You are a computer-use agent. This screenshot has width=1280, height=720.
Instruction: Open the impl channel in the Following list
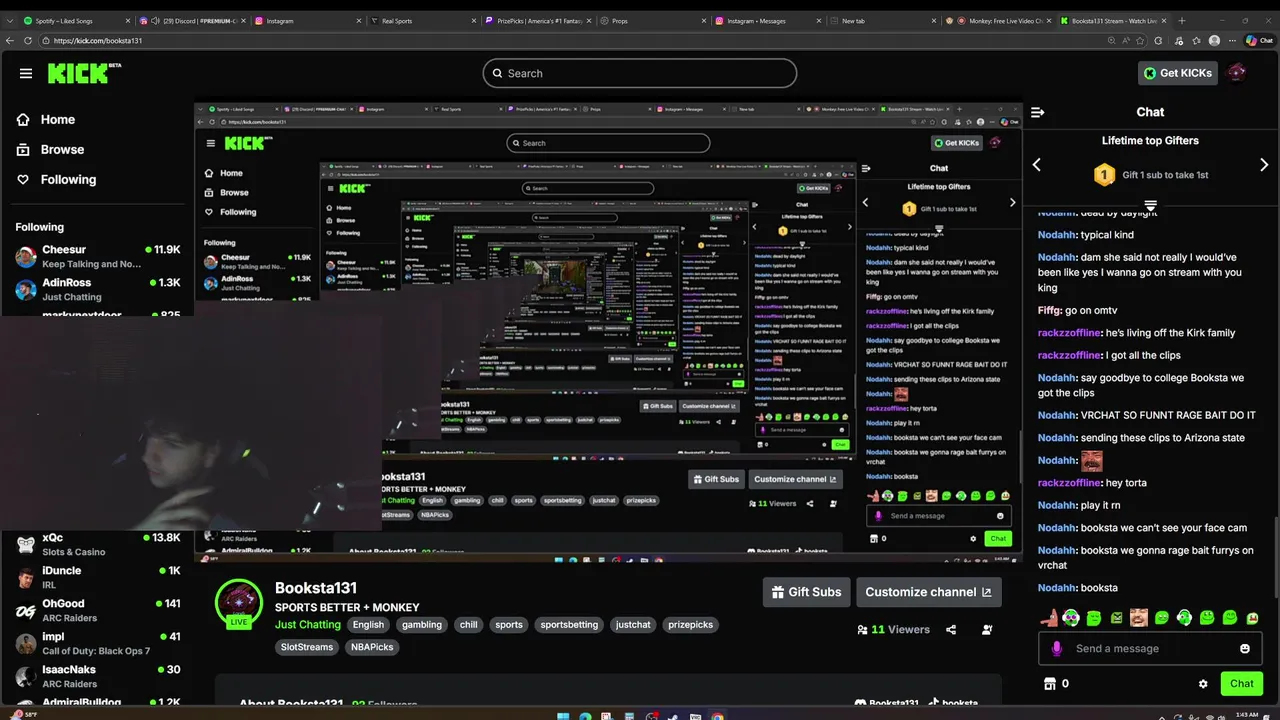coord(97,643)
